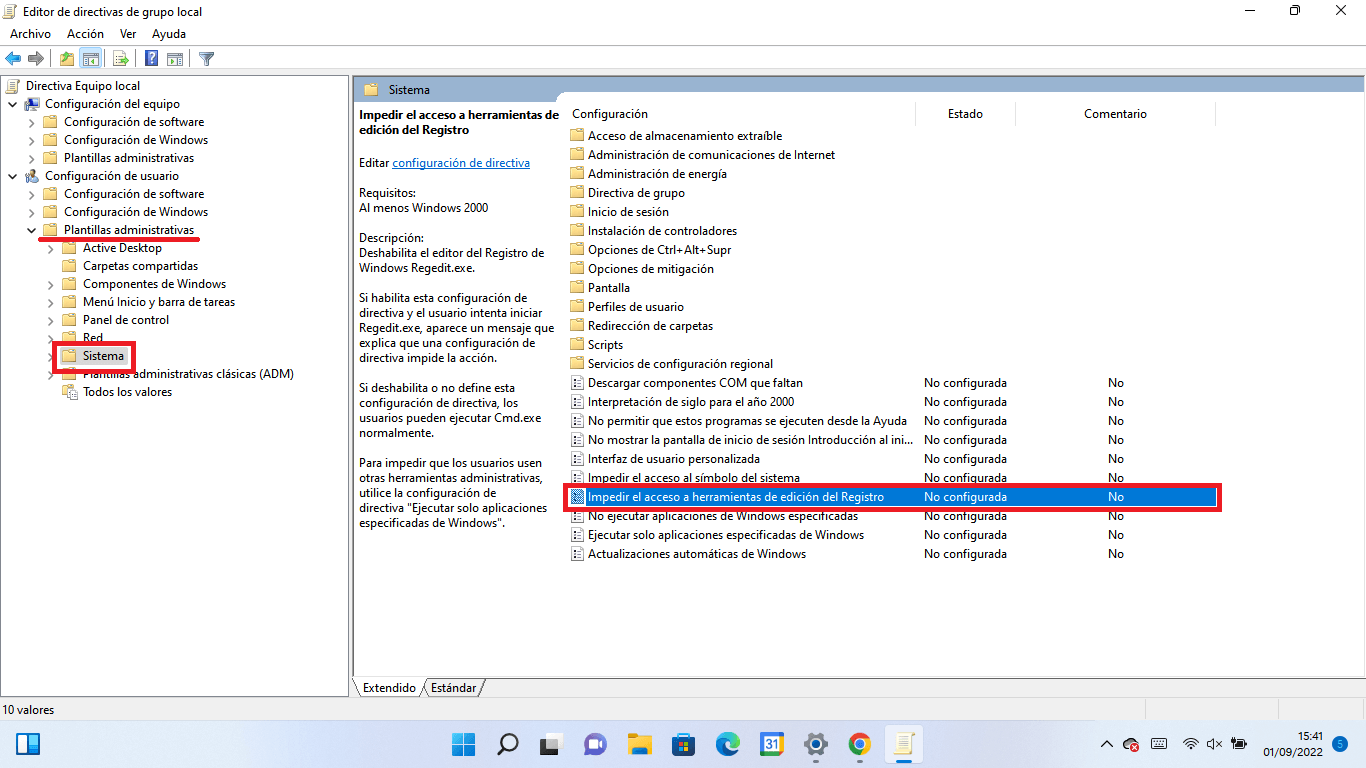The width and height of the screenshot is (1366, 768).
Task: Click the blue Back arrow in toolbar
Action: [14, 59]
